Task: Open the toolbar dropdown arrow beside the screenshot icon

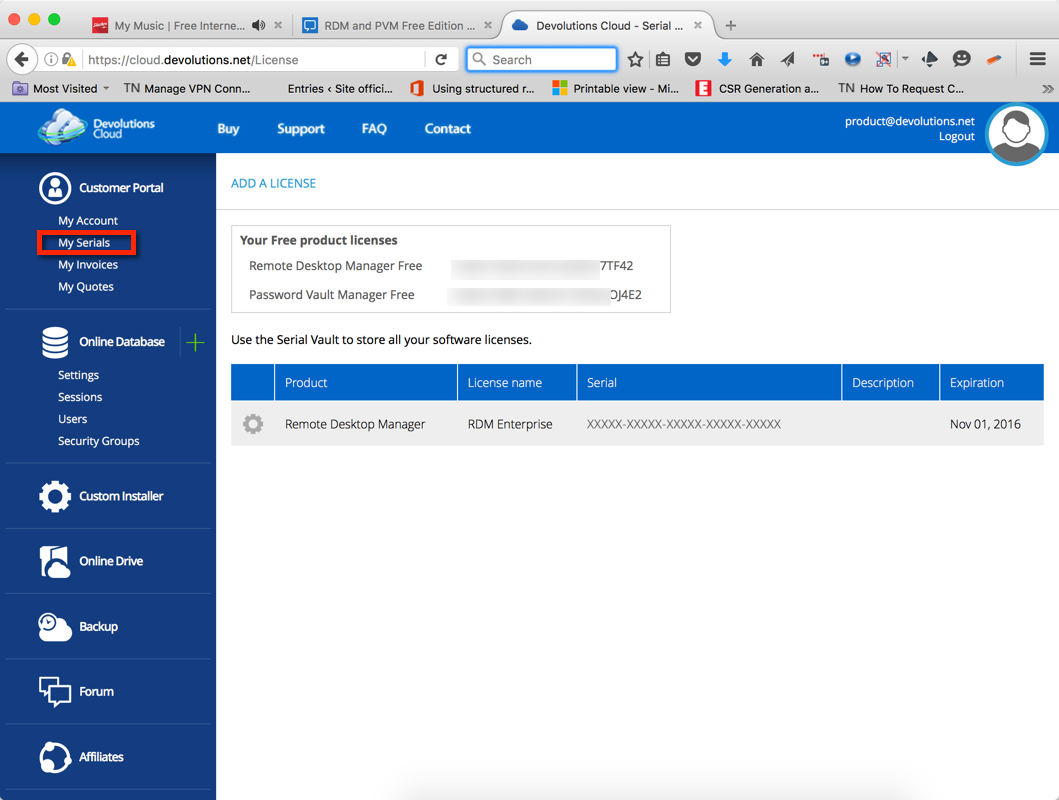Action: (905, 59)
